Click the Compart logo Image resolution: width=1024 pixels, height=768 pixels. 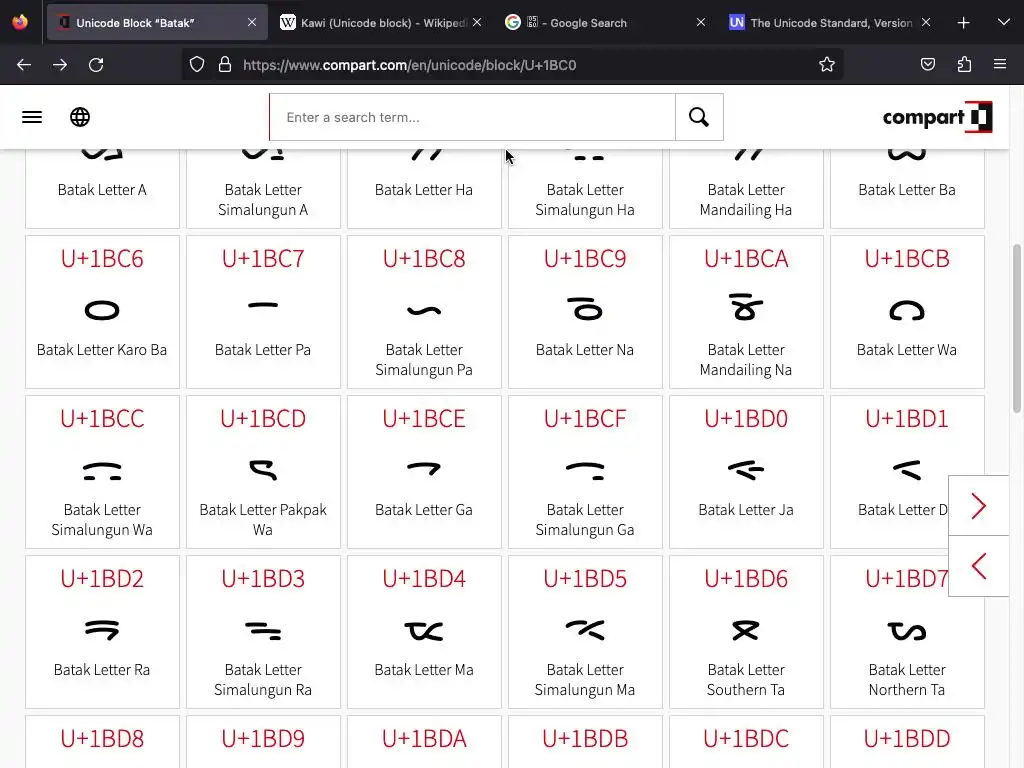click(937, 117)
